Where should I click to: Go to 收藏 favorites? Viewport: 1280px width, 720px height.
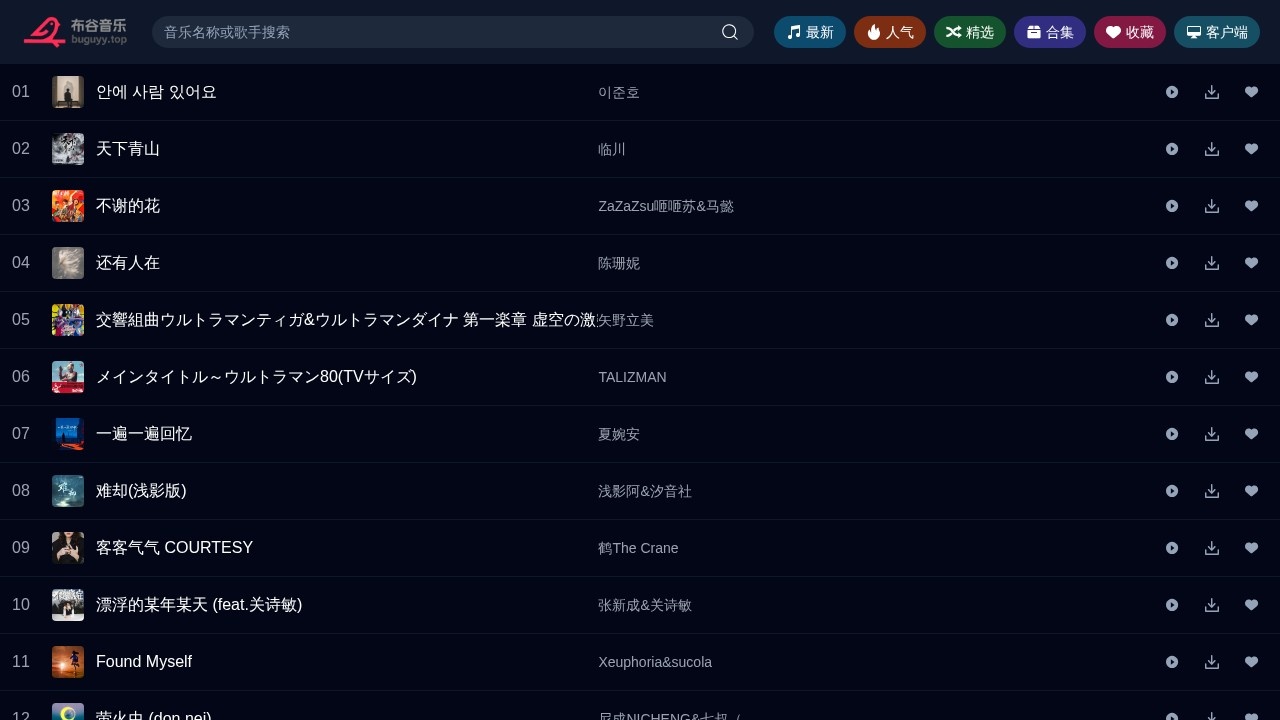click(1130, 32)
